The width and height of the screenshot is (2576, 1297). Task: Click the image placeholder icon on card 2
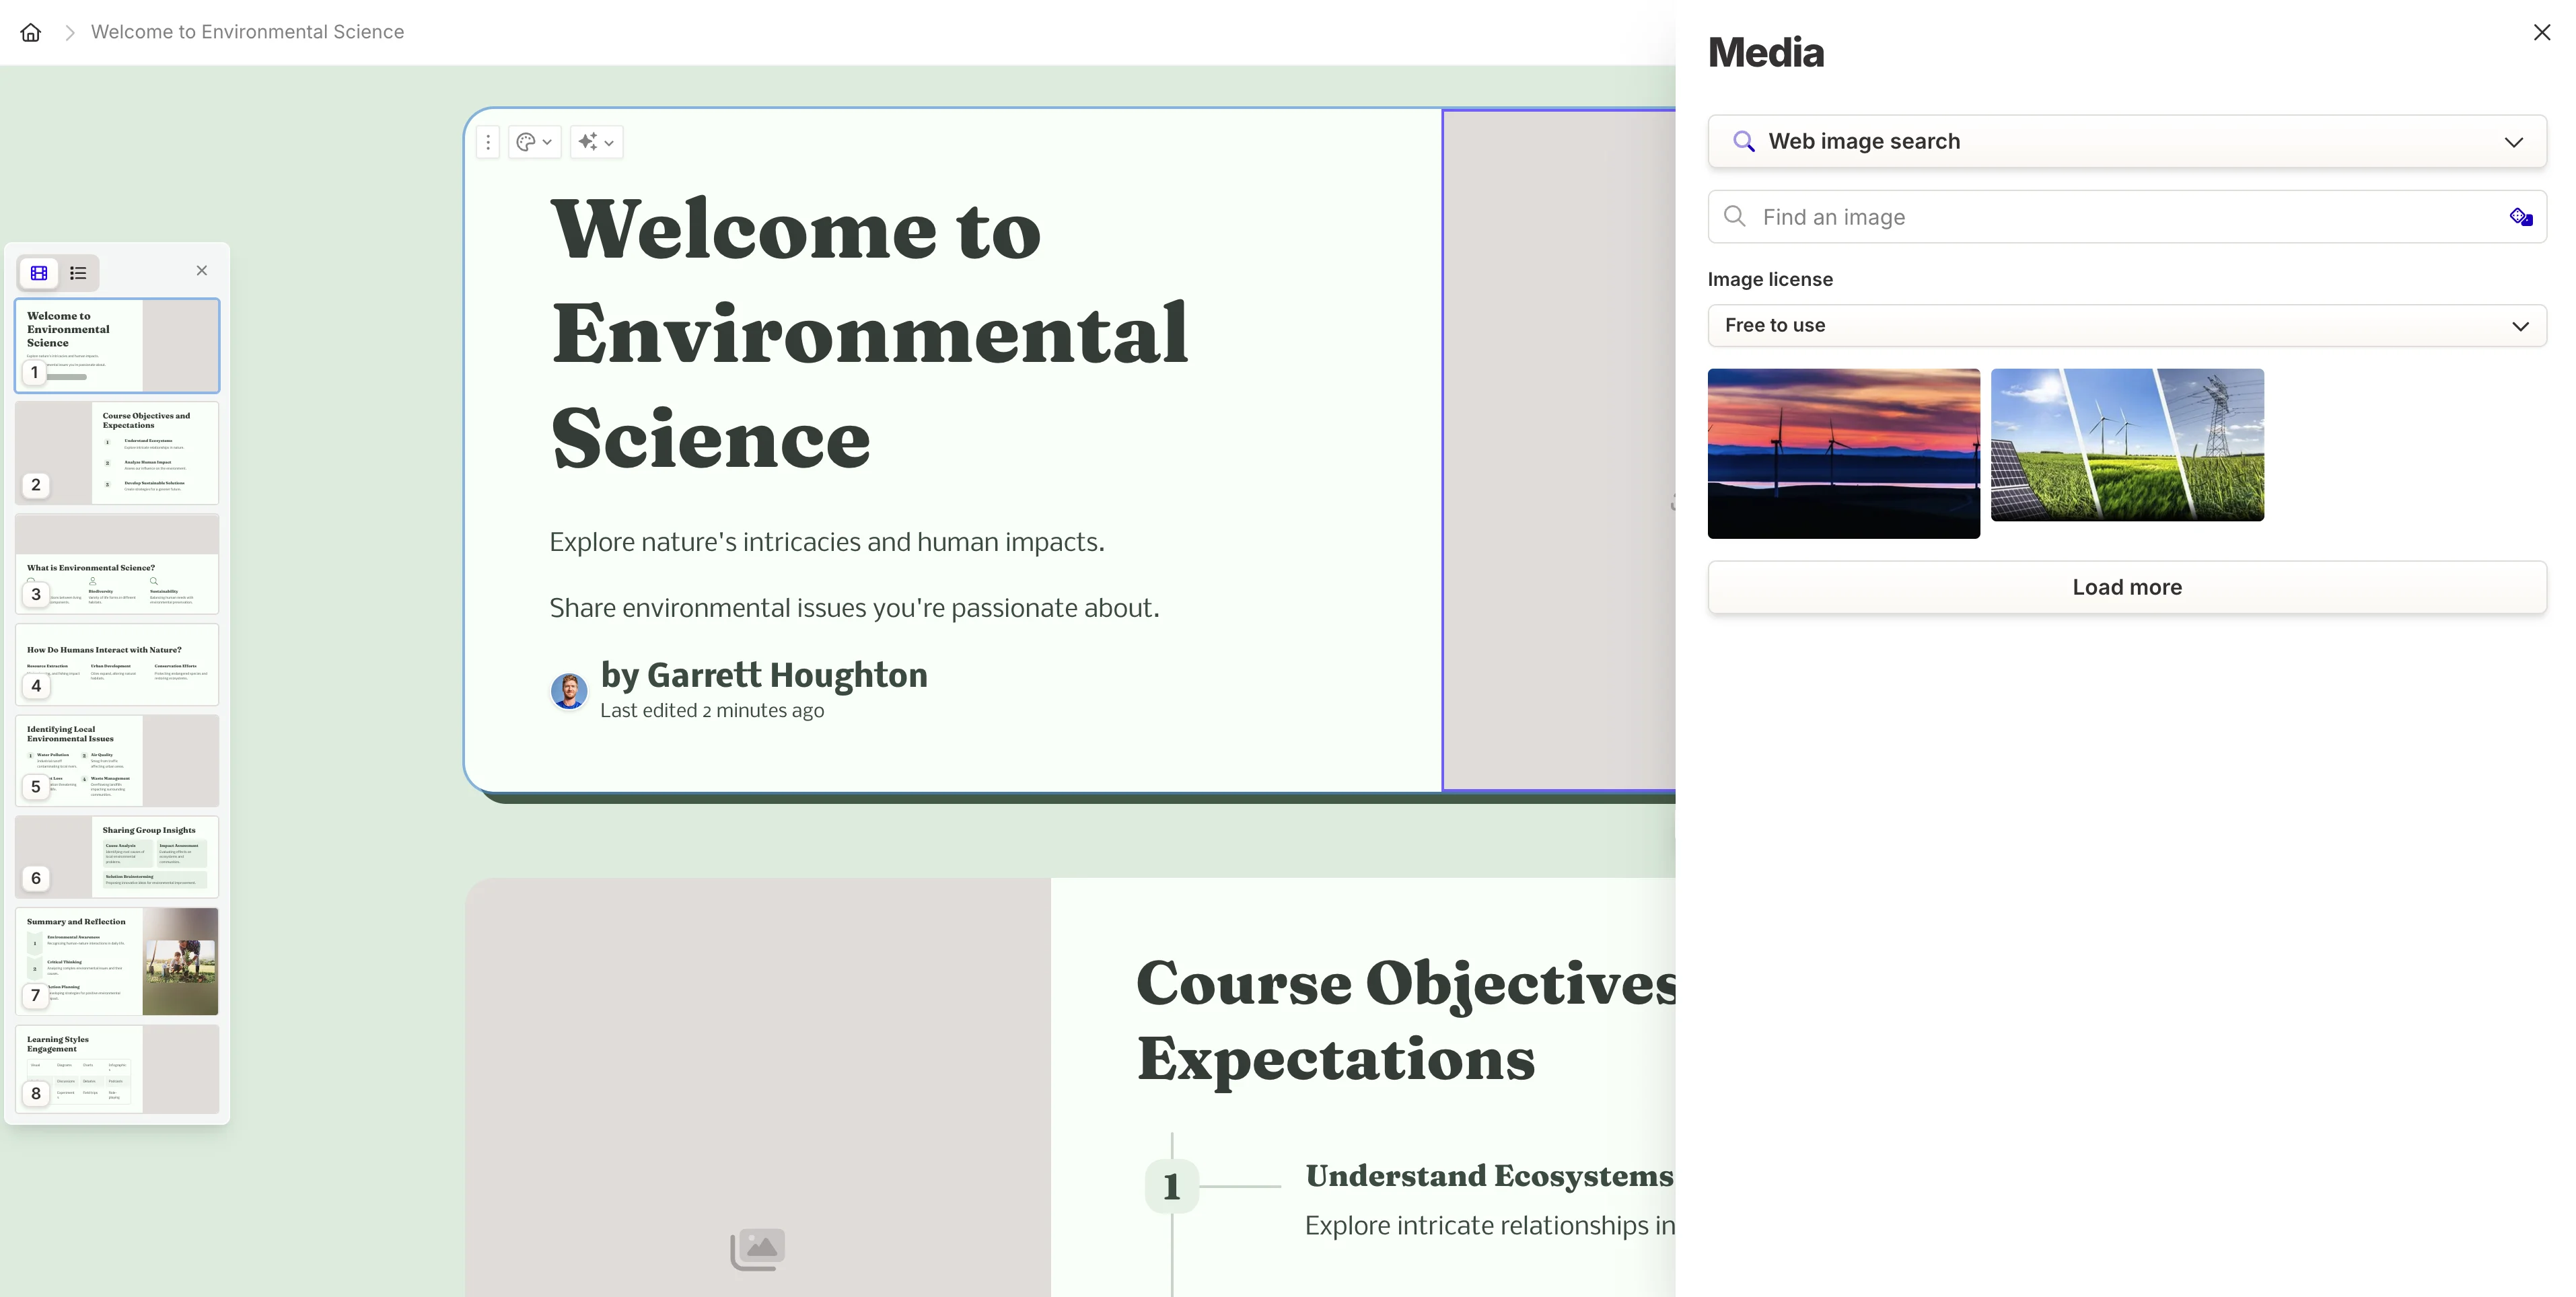pyautogui.click(x=757, y=1249)
